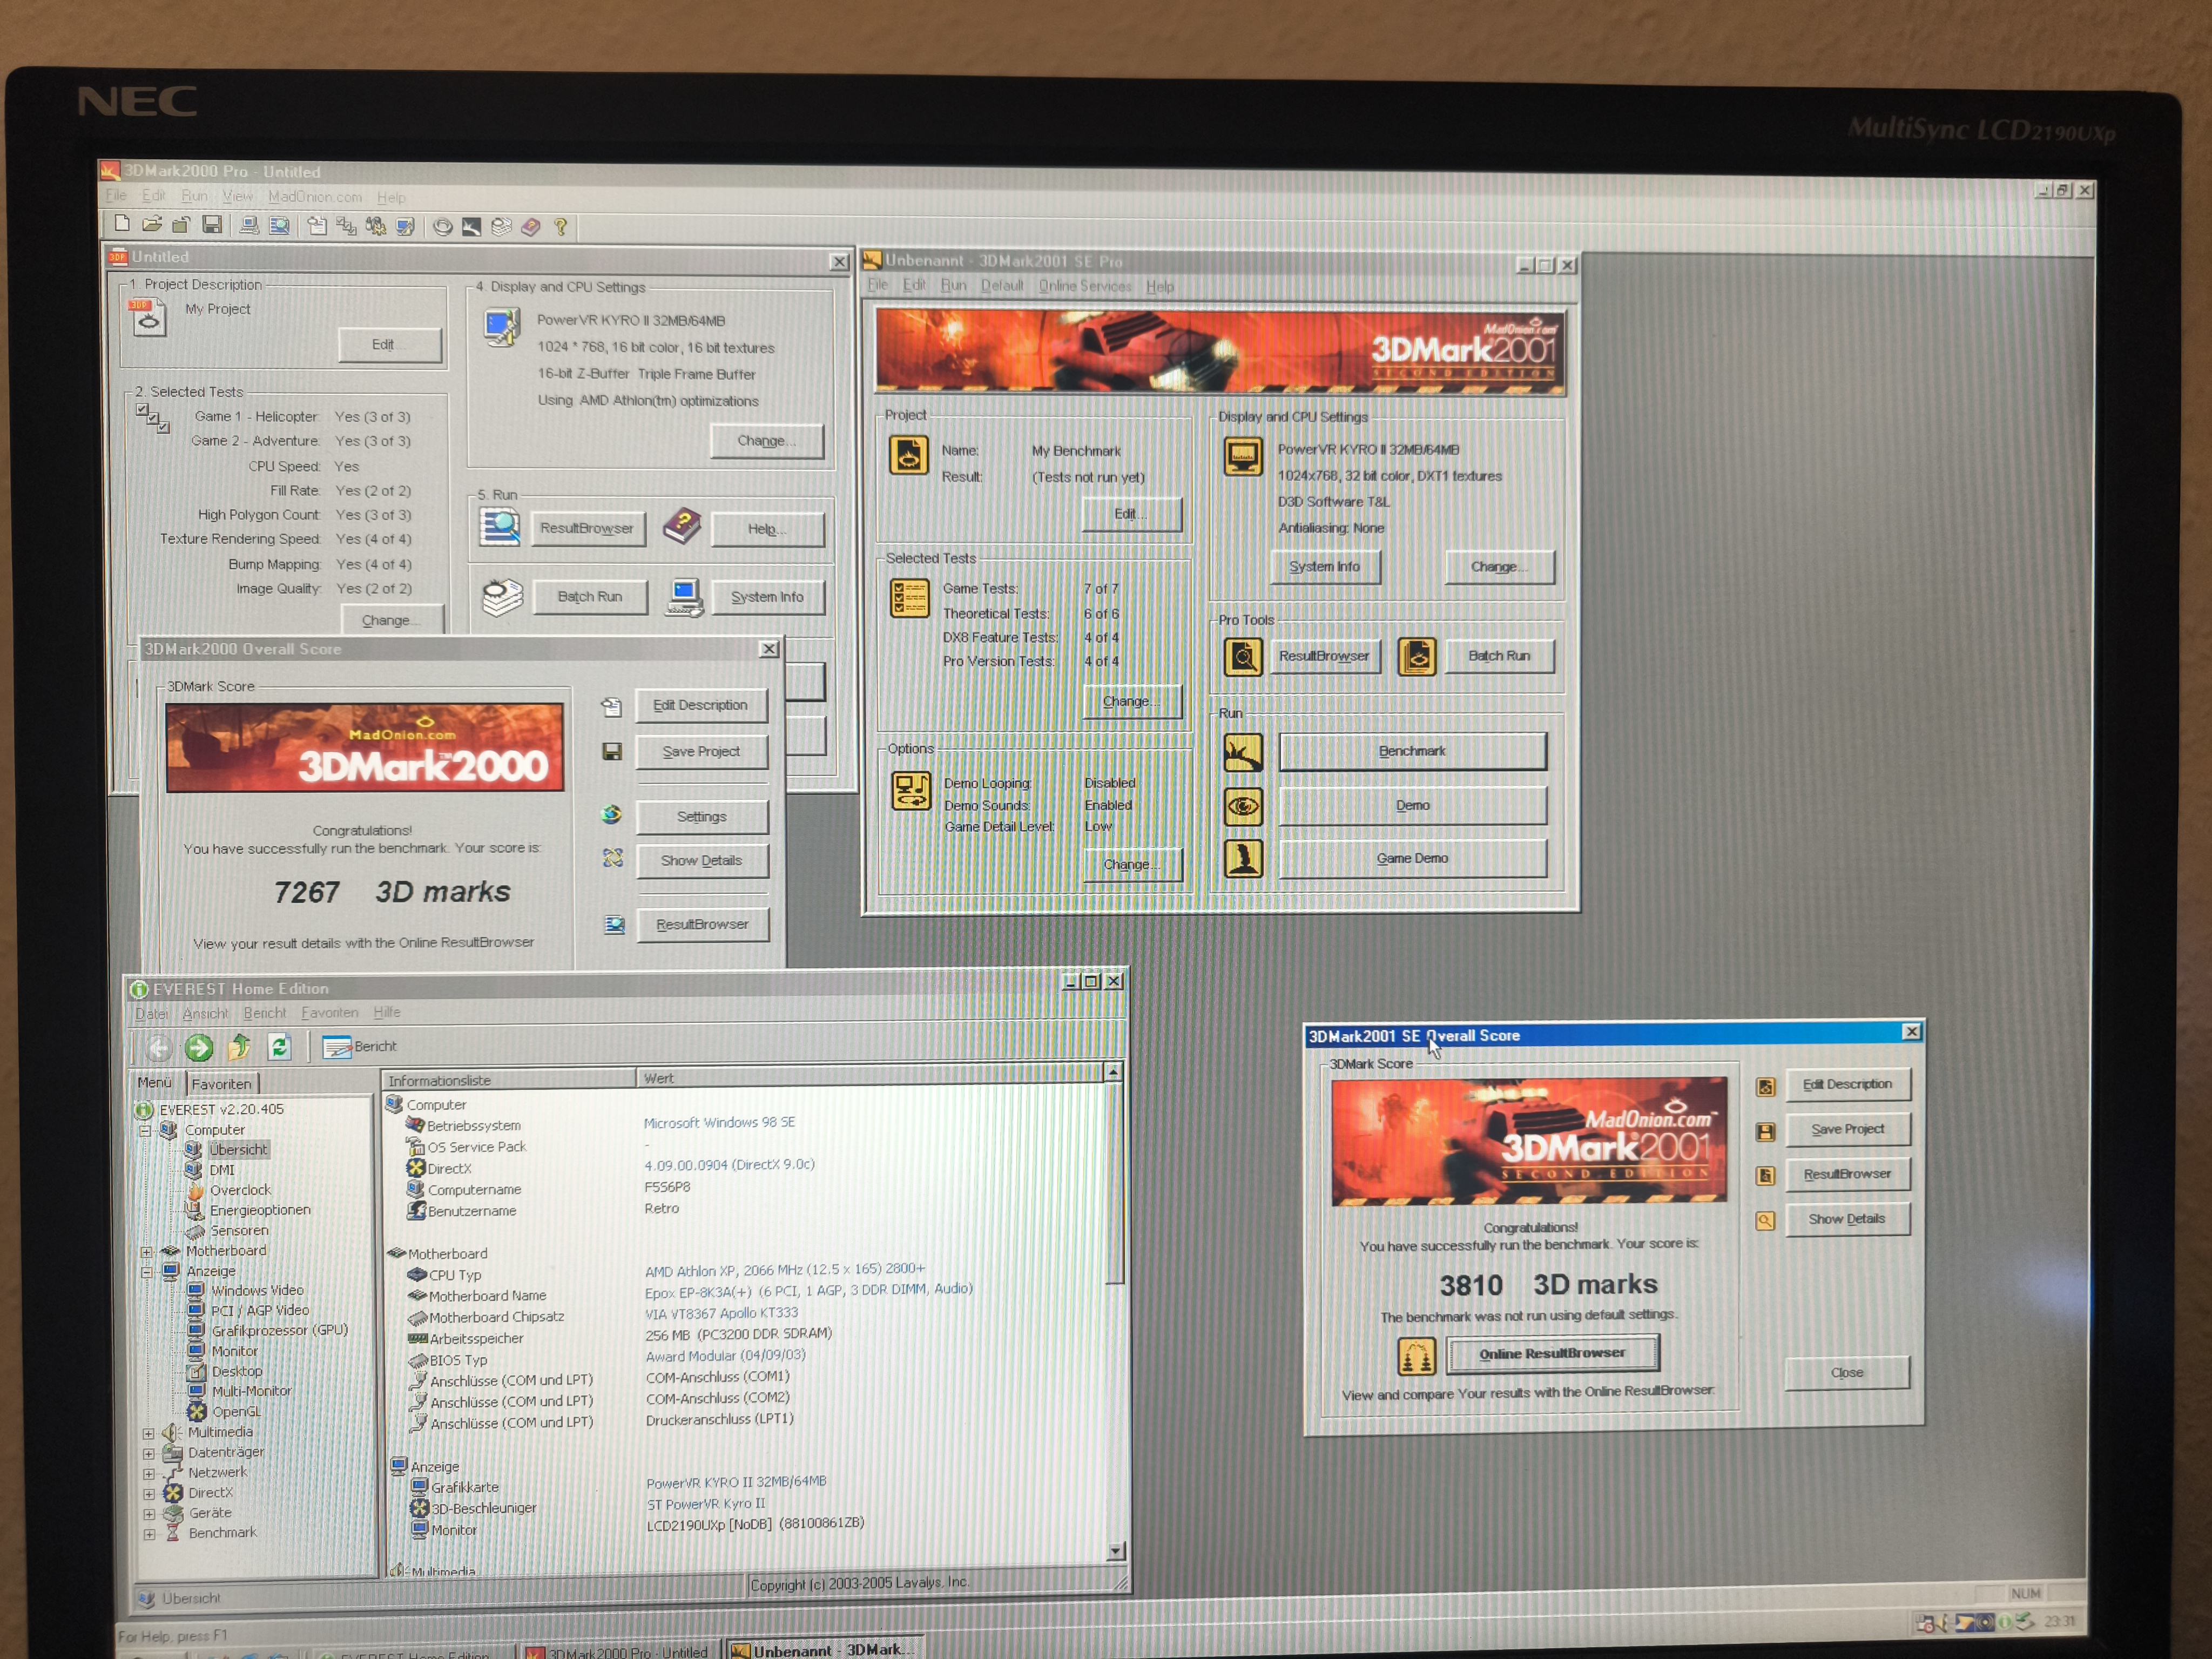Click the save disk icon in 3DMark2000 toolbar
Image resolution: width=2212 pixels, height=1659 pixels.
[212, 225]
